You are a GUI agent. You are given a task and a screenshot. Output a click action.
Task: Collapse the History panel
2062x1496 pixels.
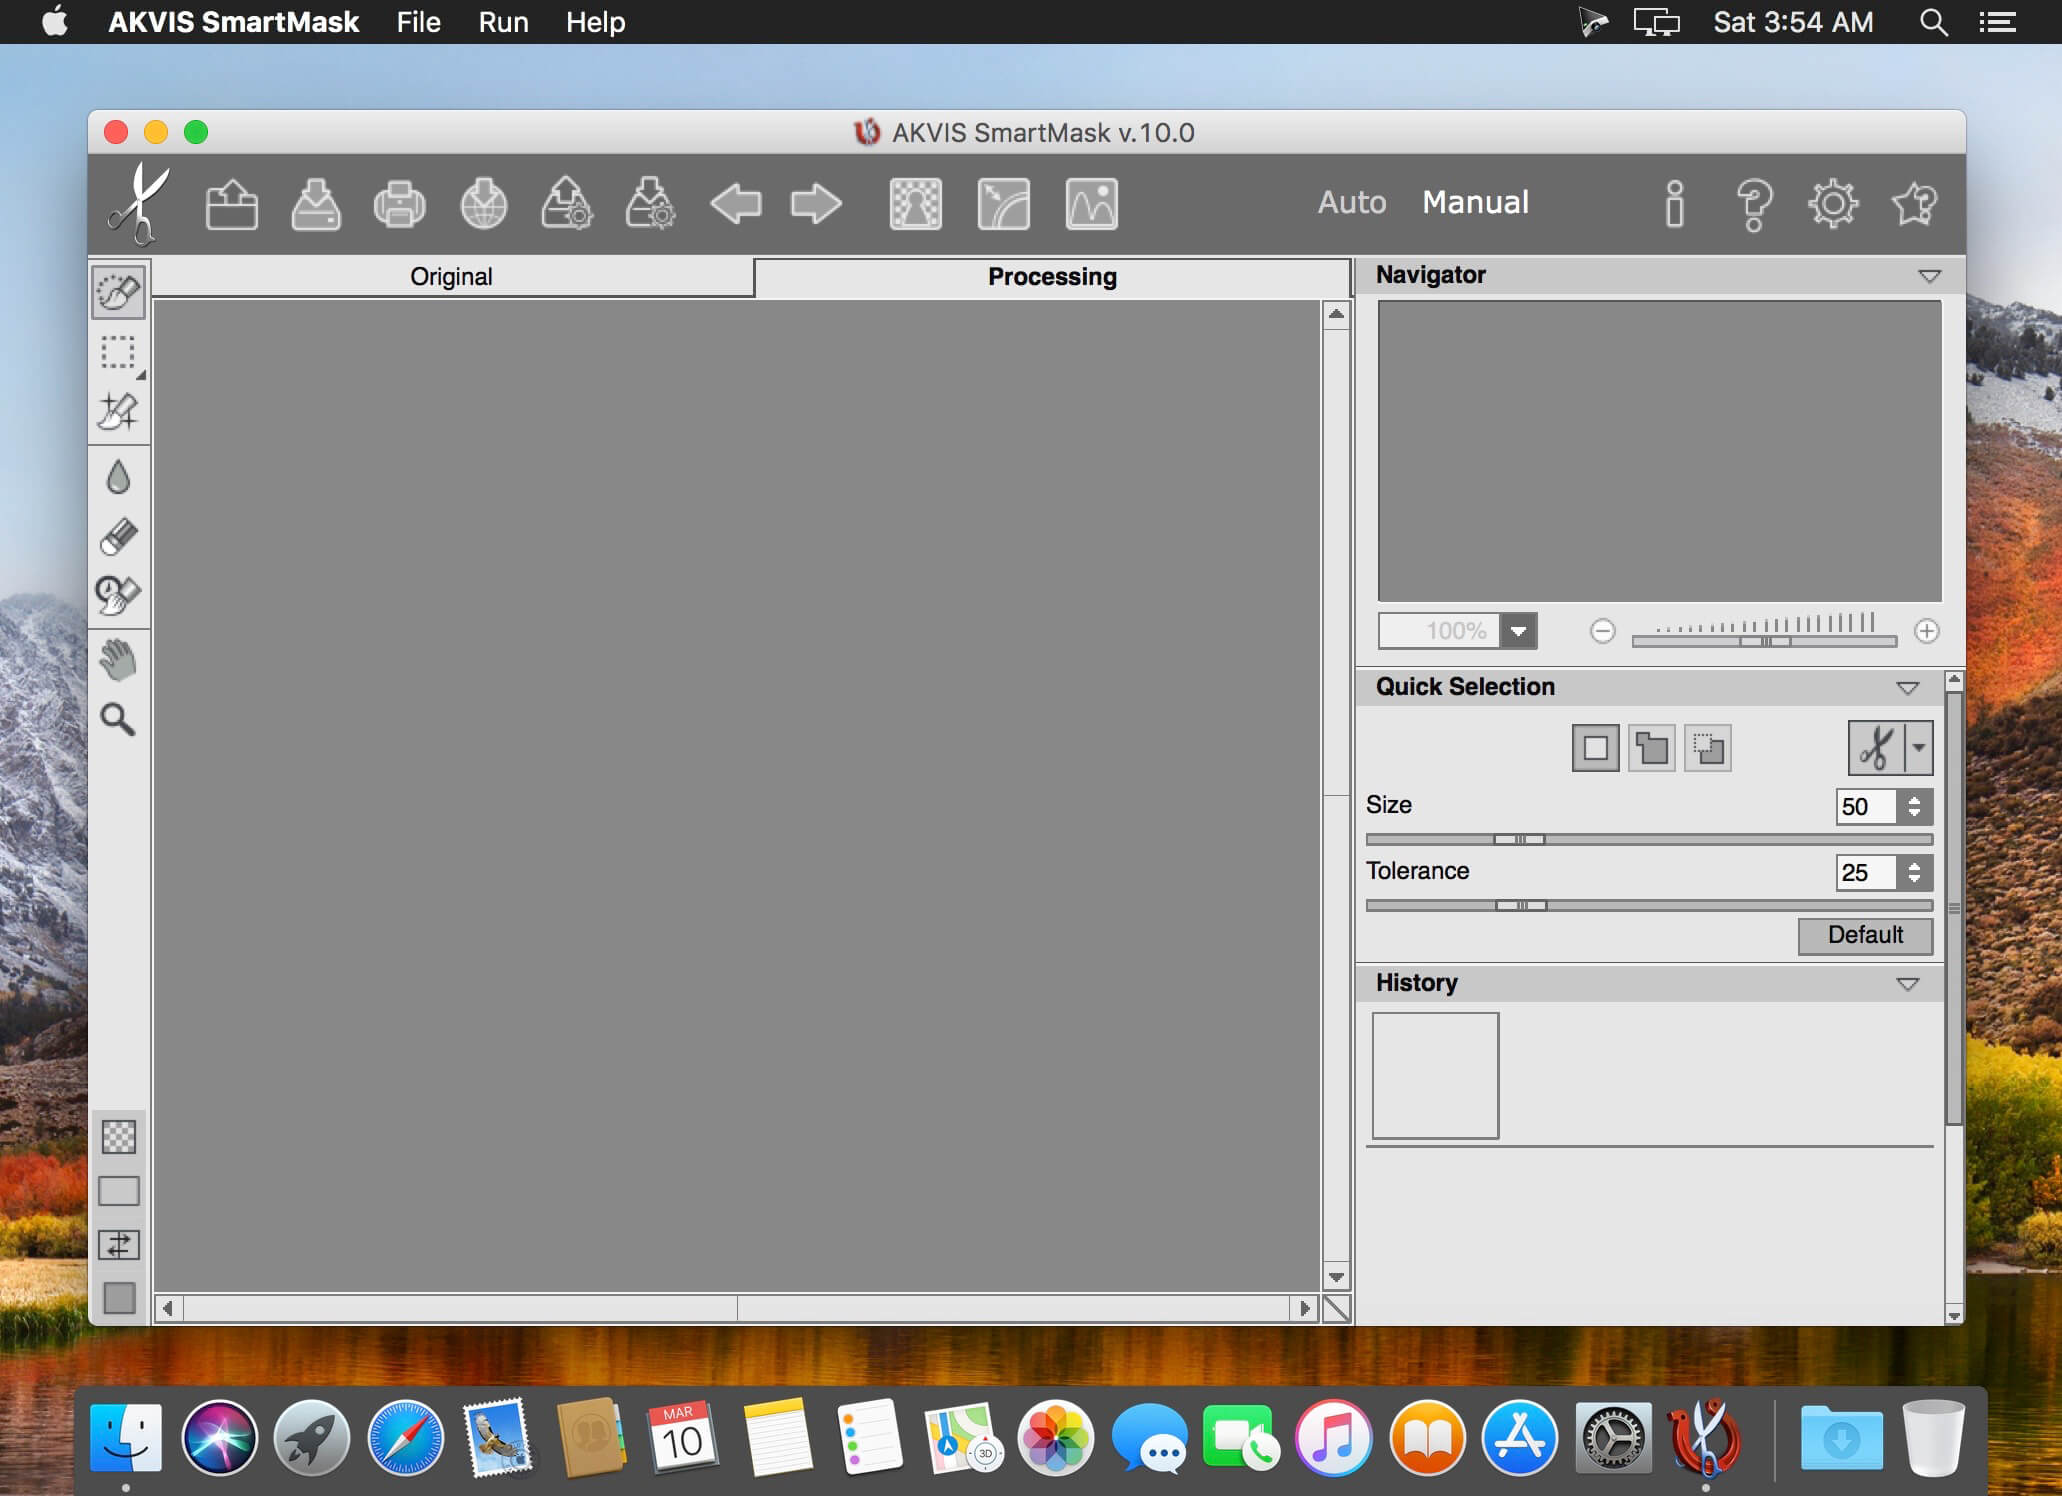[1907, 984]
